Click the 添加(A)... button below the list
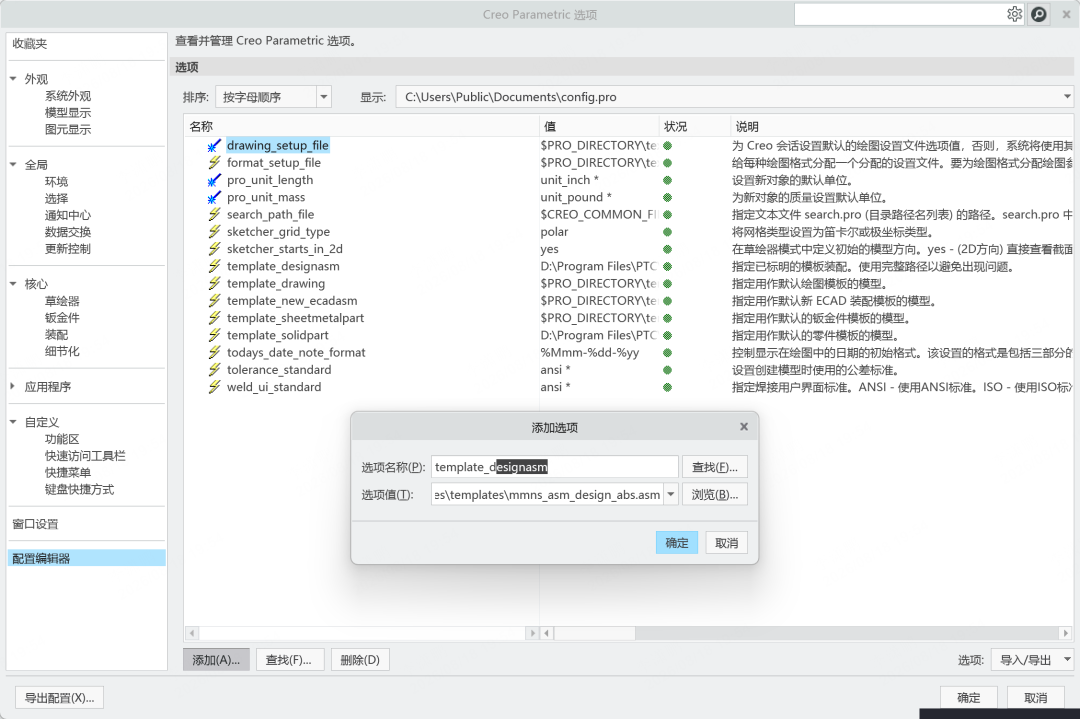1080x719 pixels. pos(216,660)
